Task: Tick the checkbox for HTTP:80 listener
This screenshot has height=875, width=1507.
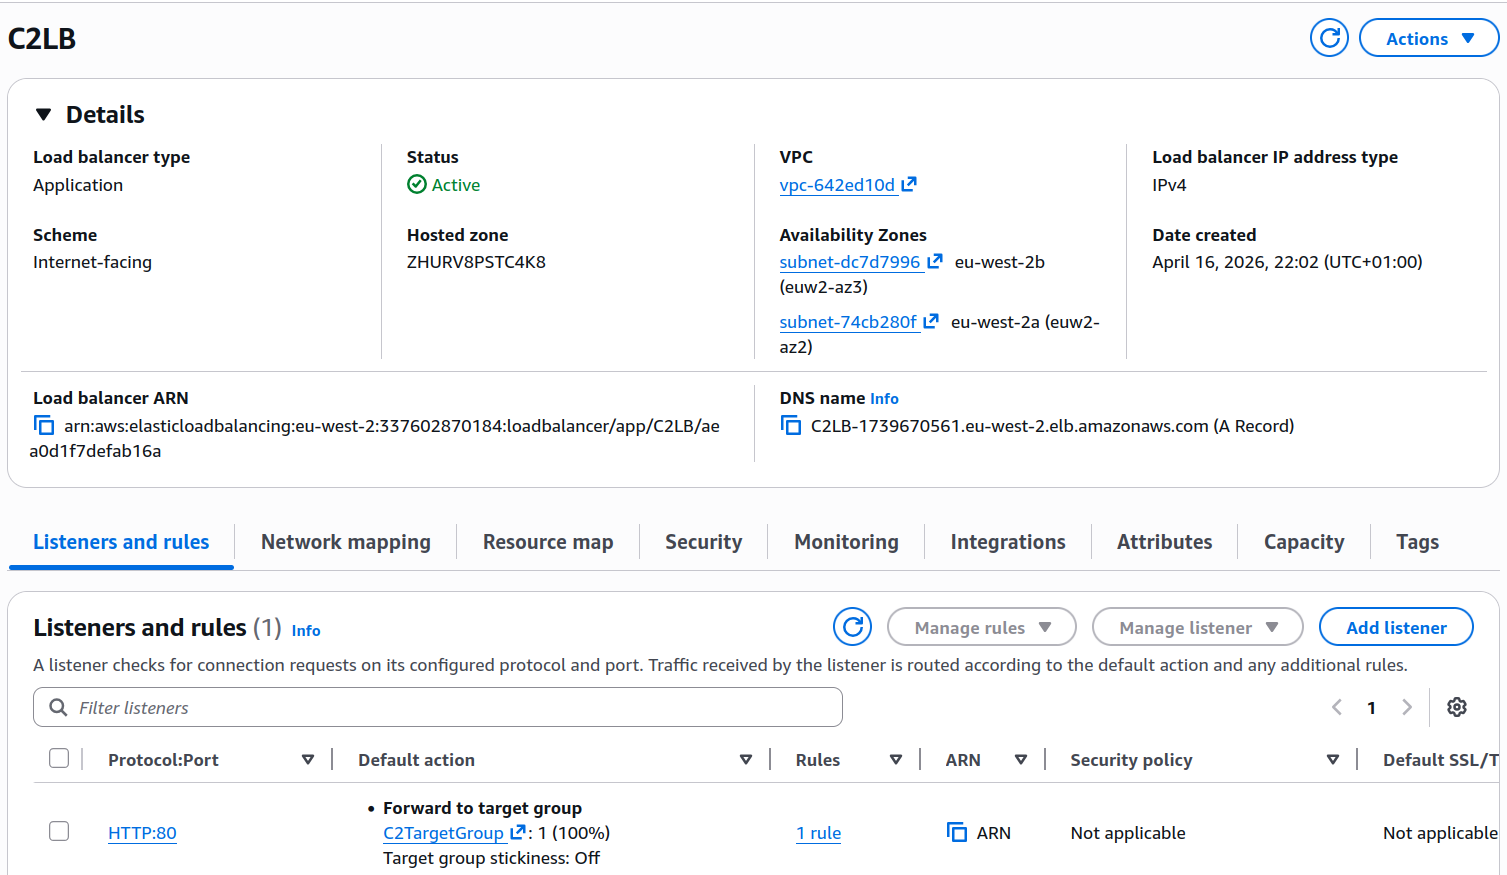Action: point(59,832)
